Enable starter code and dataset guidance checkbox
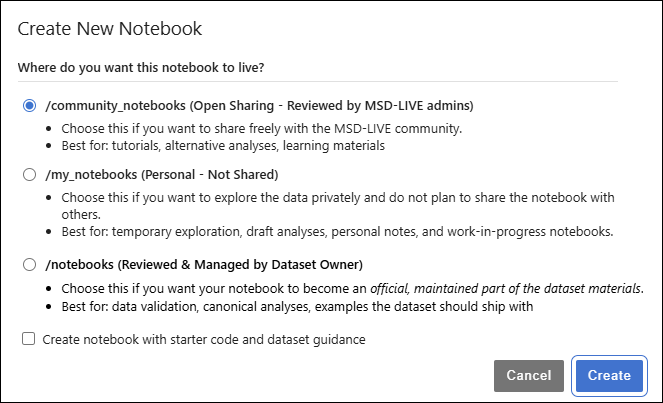The image size is (663, 403). tap(28, 339)
